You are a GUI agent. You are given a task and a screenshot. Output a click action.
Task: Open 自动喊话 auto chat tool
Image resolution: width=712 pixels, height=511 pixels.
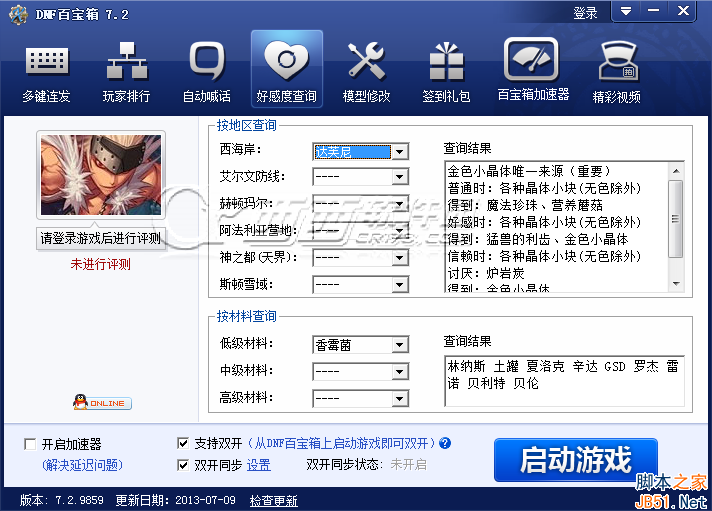tap(207, 73)
